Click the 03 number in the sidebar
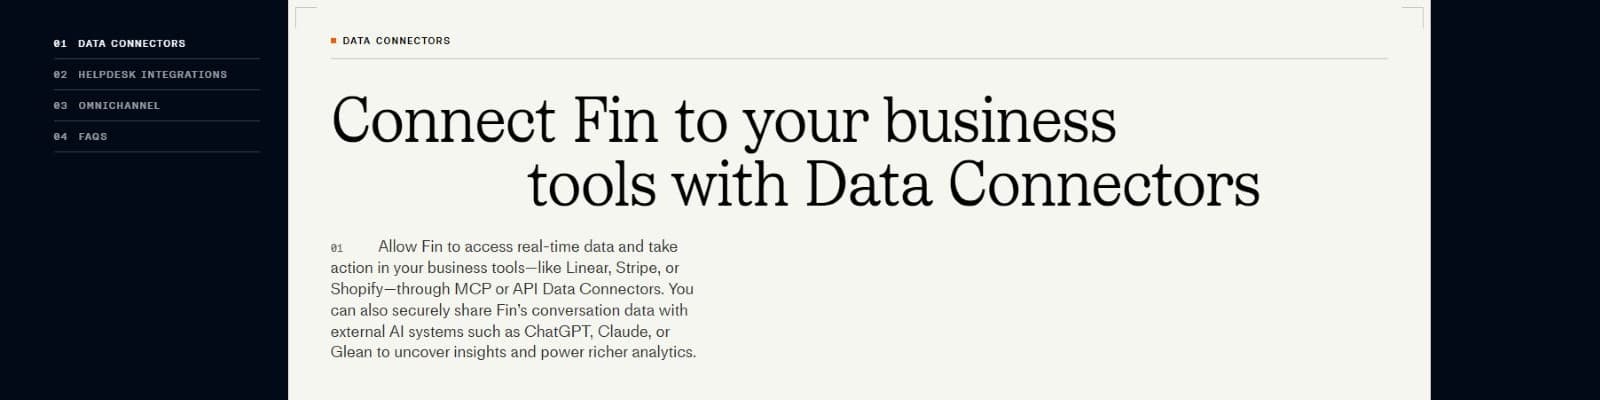The width and height of the screenshot is (1600, 400). [x=60, y=106]
